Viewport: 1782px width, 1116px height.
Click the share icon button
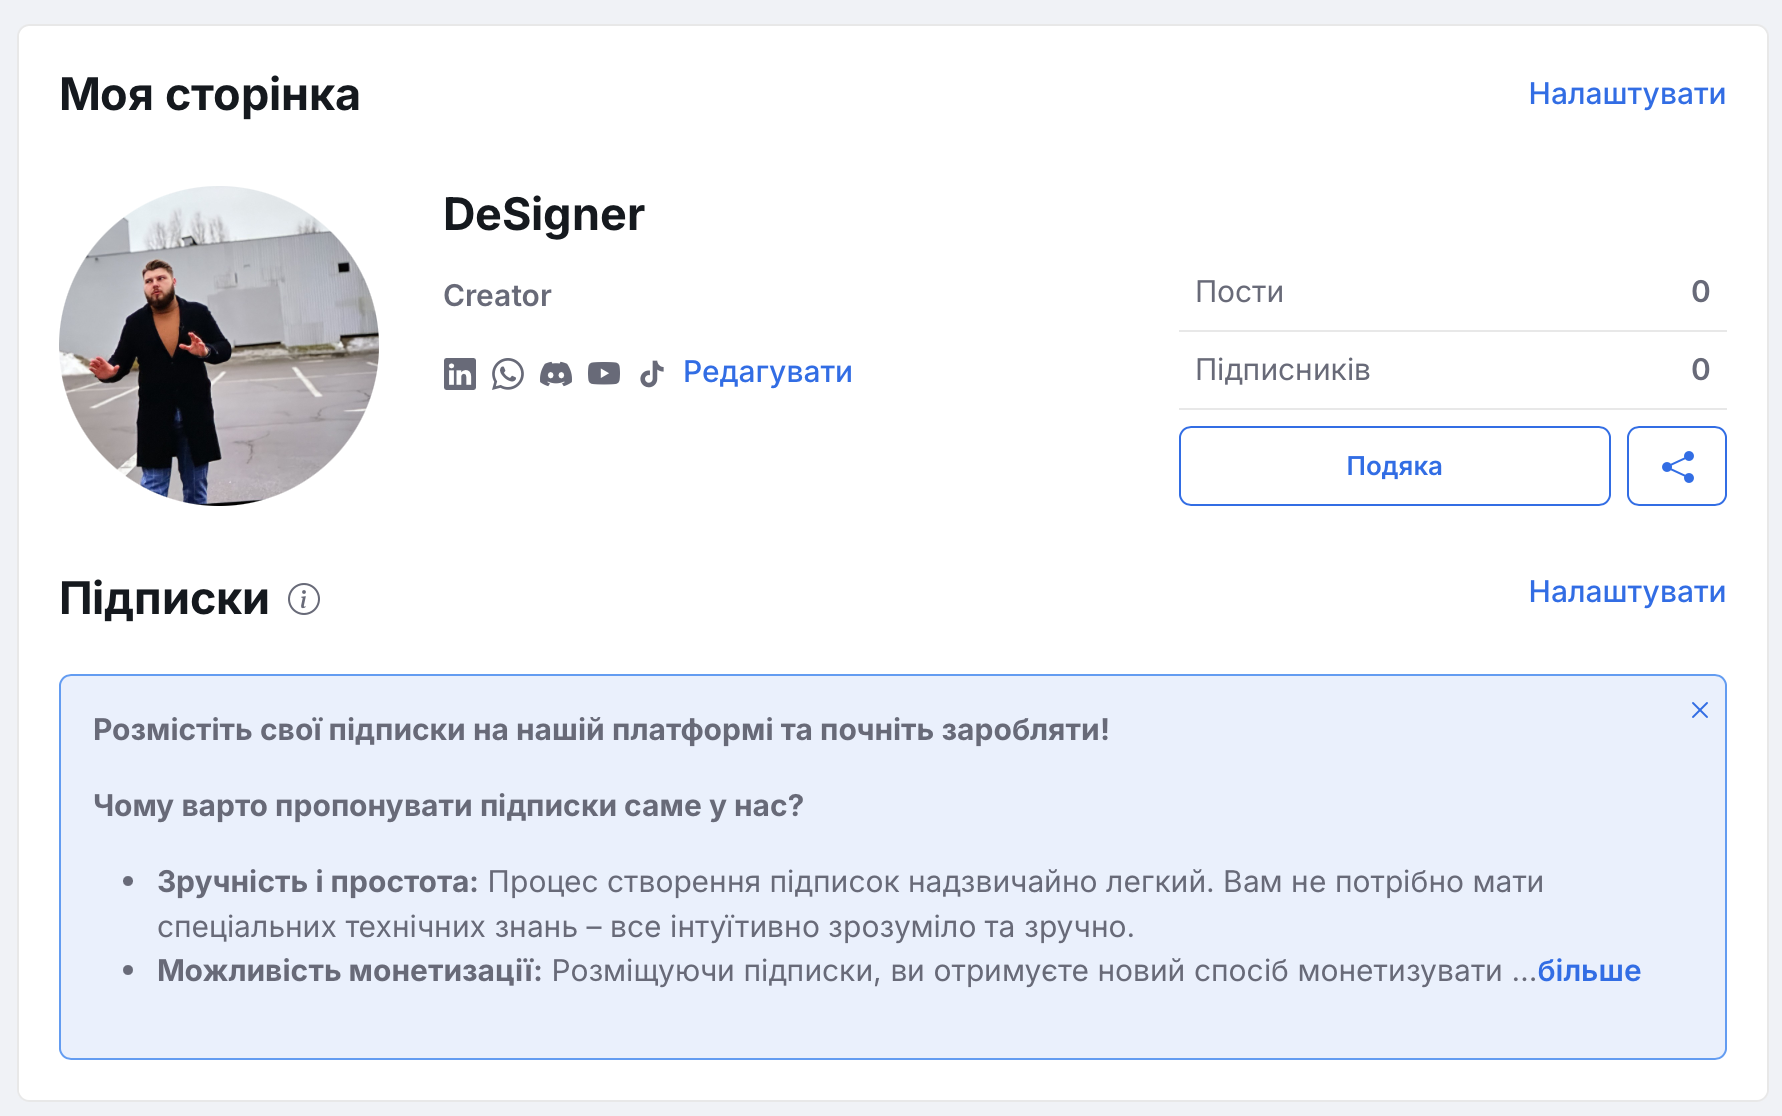tap(1677, 466)
